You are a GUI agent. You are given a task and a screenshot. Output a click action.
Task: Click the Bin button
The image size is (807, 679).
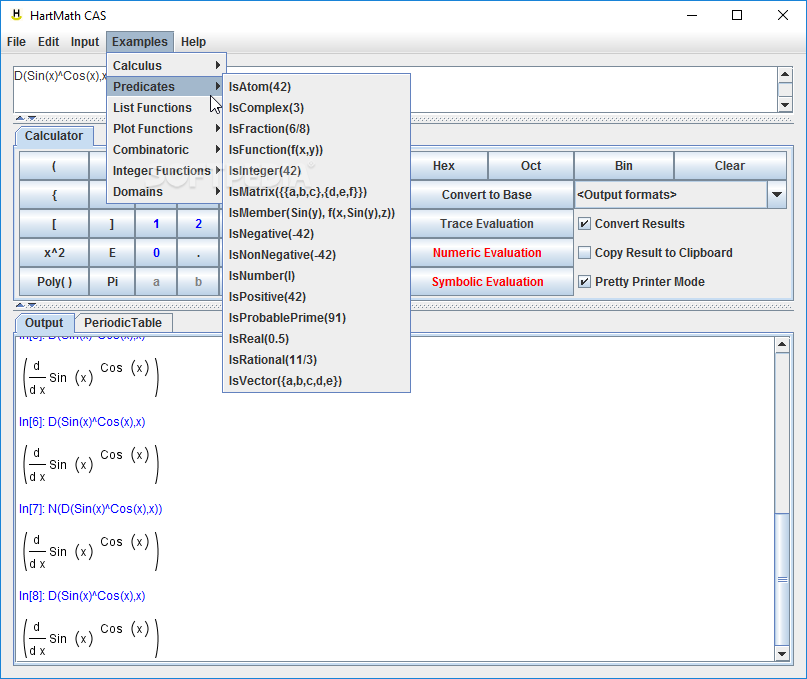tap(624, 166)
